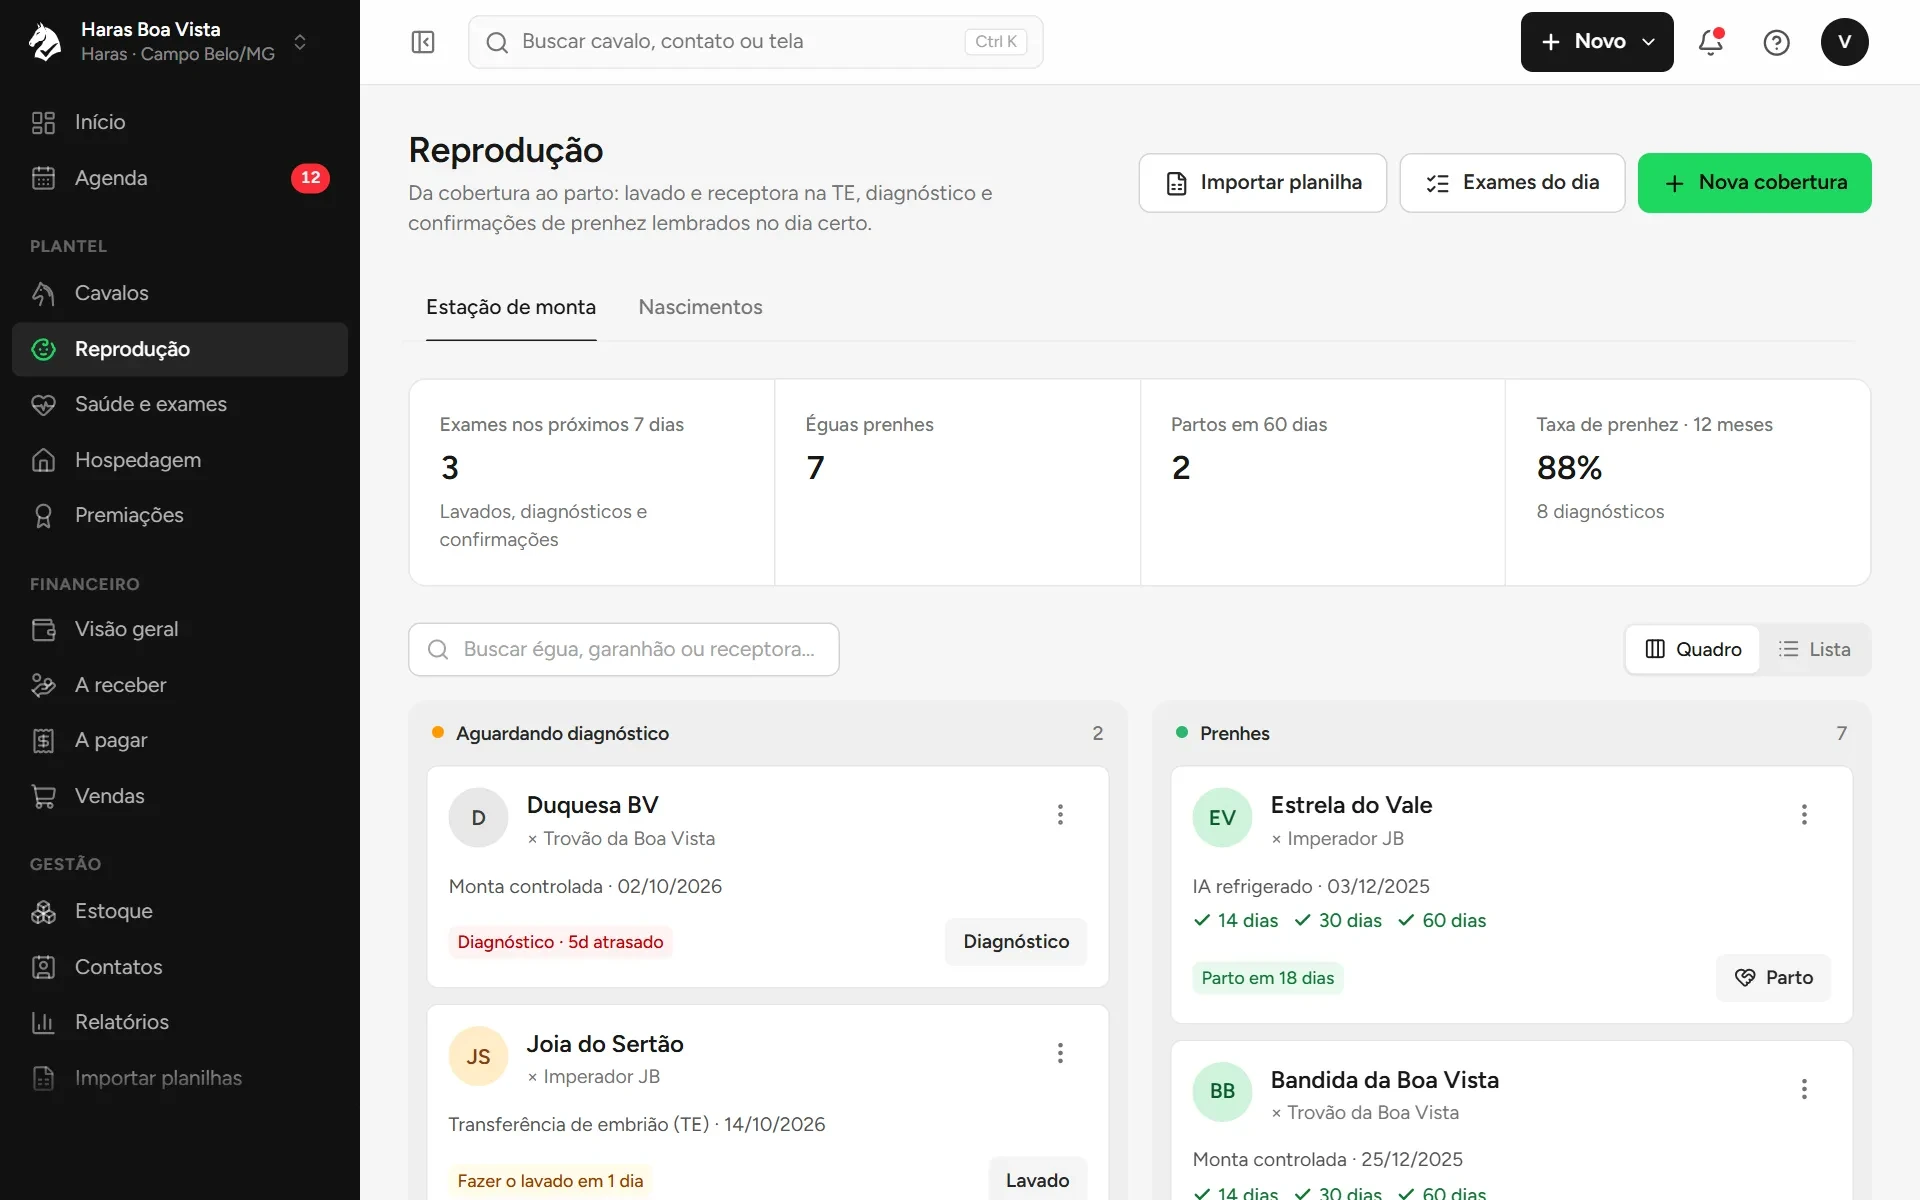Open Estoque in the sidebar
The width and height of the screenshot is (1920, 1200).
[180, 911]
